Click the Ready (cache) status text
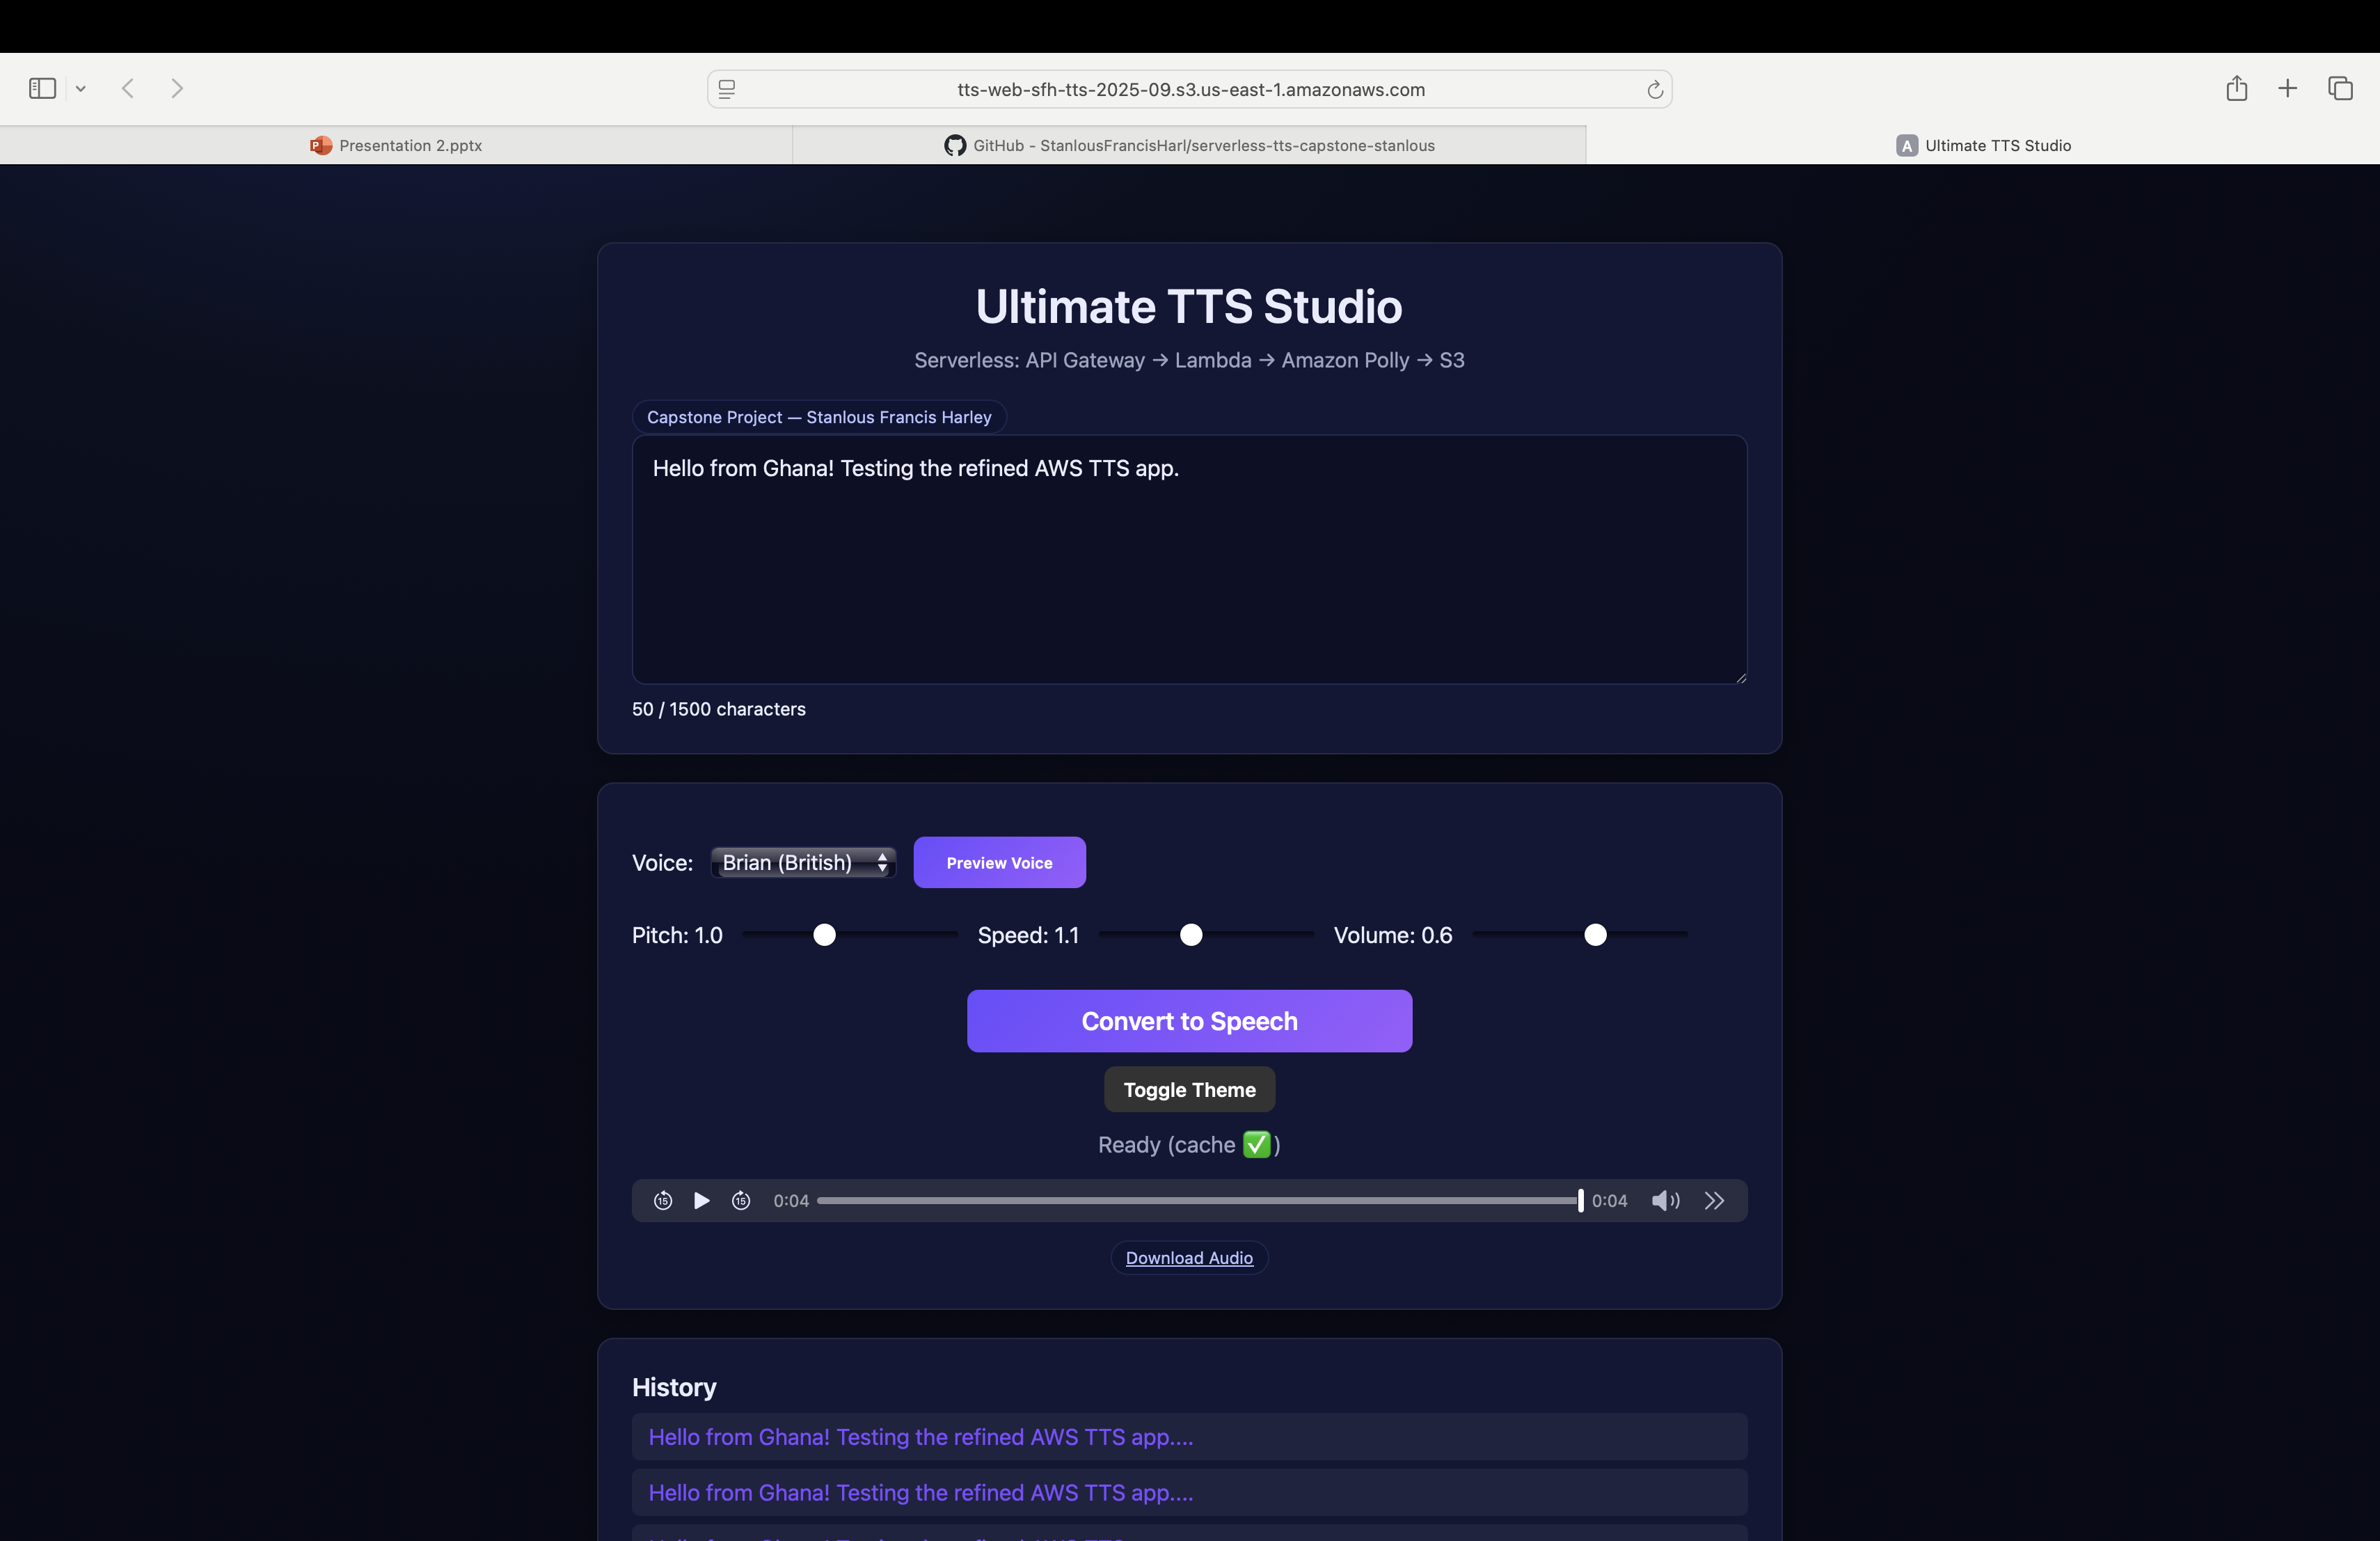 click(1189, 1145)
